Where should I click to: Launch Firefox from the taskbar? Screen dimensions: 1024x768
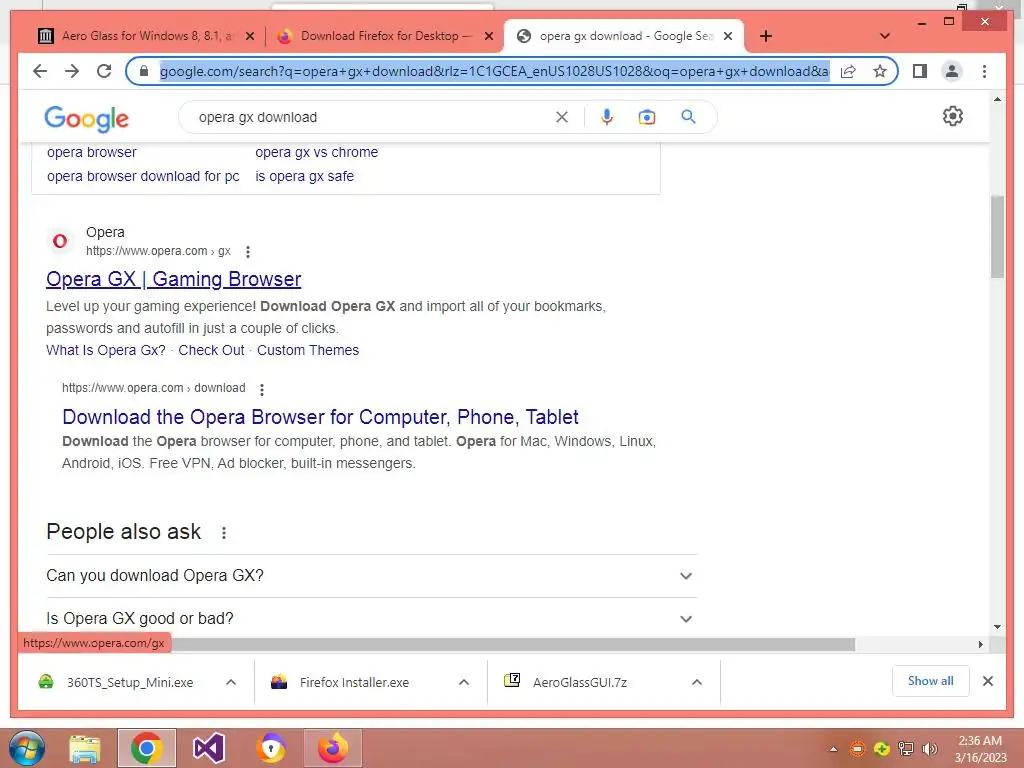point(333,748)
